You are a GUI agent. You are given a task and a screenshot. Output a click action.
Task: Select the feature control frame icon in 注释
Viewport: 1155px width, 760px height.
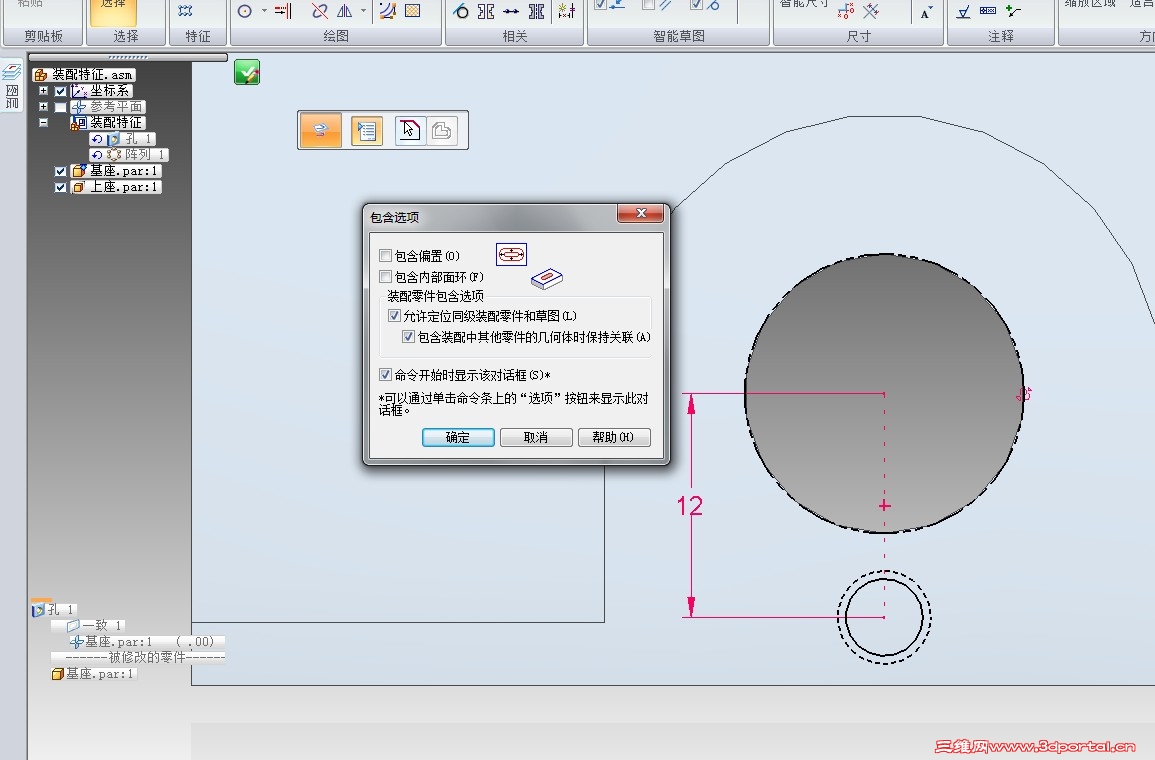coord(989,11)
